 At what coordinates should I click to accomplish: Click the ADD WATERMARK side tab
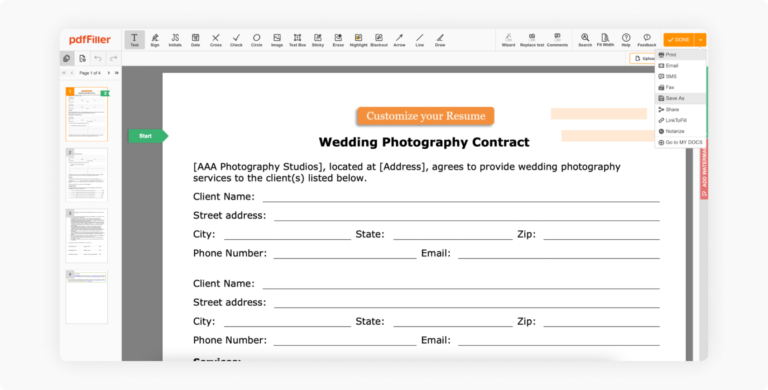coord(704,169)
